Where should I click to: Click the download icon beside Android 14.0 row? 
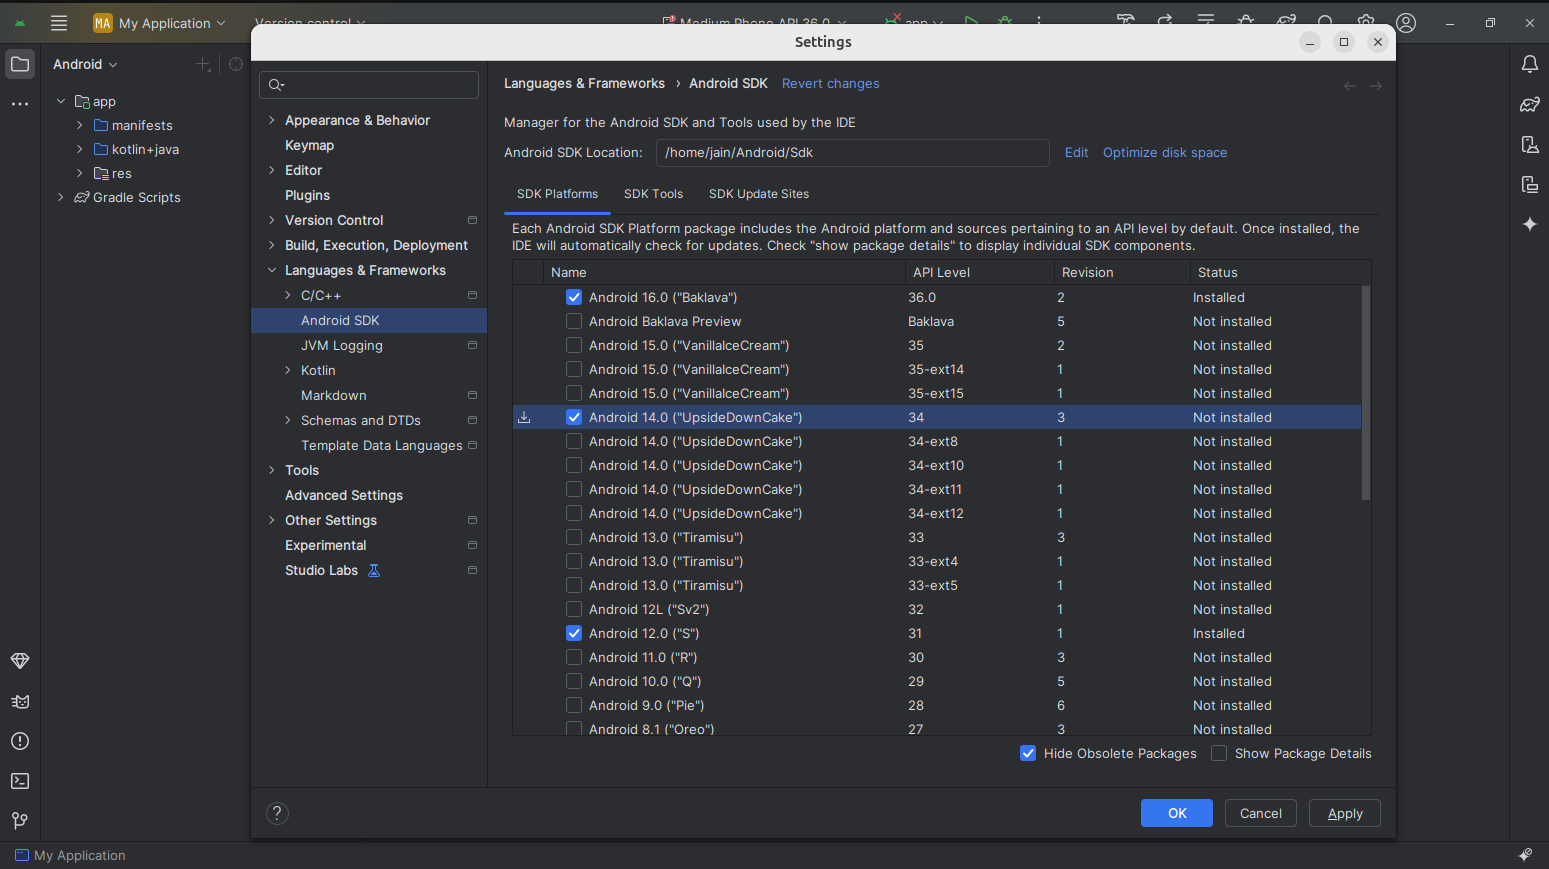pos(524,418)
